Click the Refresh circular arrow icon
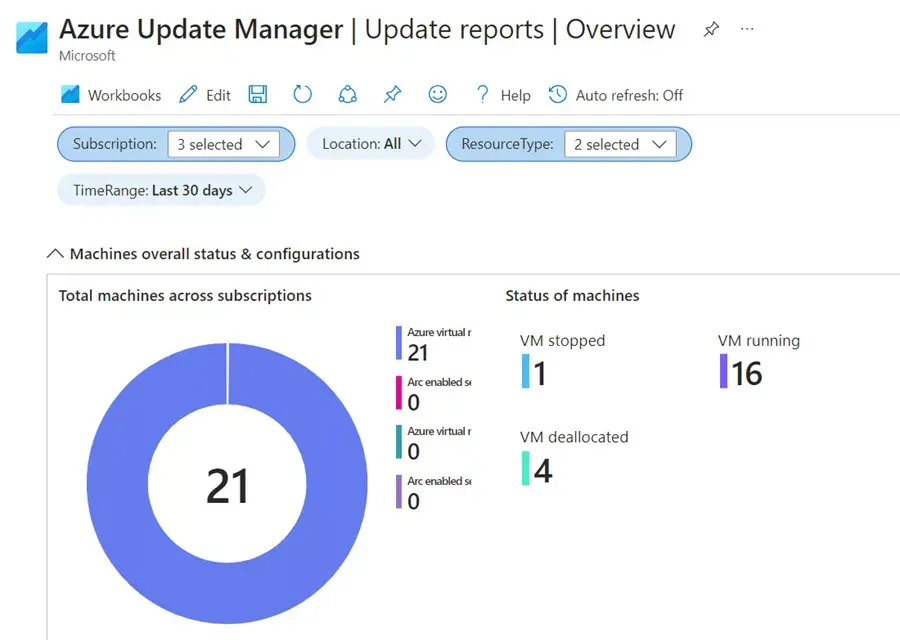The width and height of the screenshot is (900, 640). (302, 94)
